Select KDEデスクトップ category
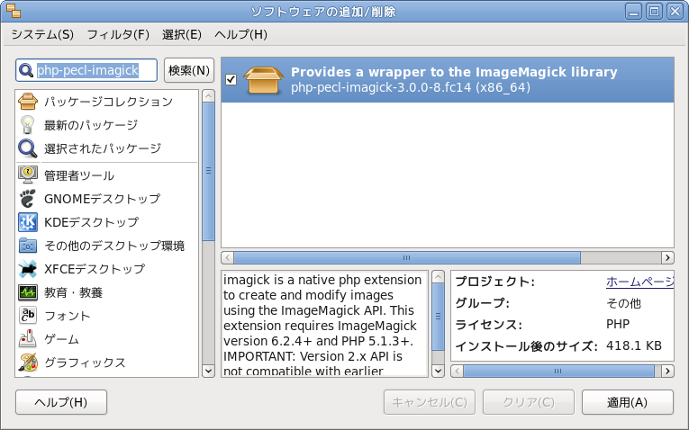This screenshot has width=689, height=430. point(108,222)
